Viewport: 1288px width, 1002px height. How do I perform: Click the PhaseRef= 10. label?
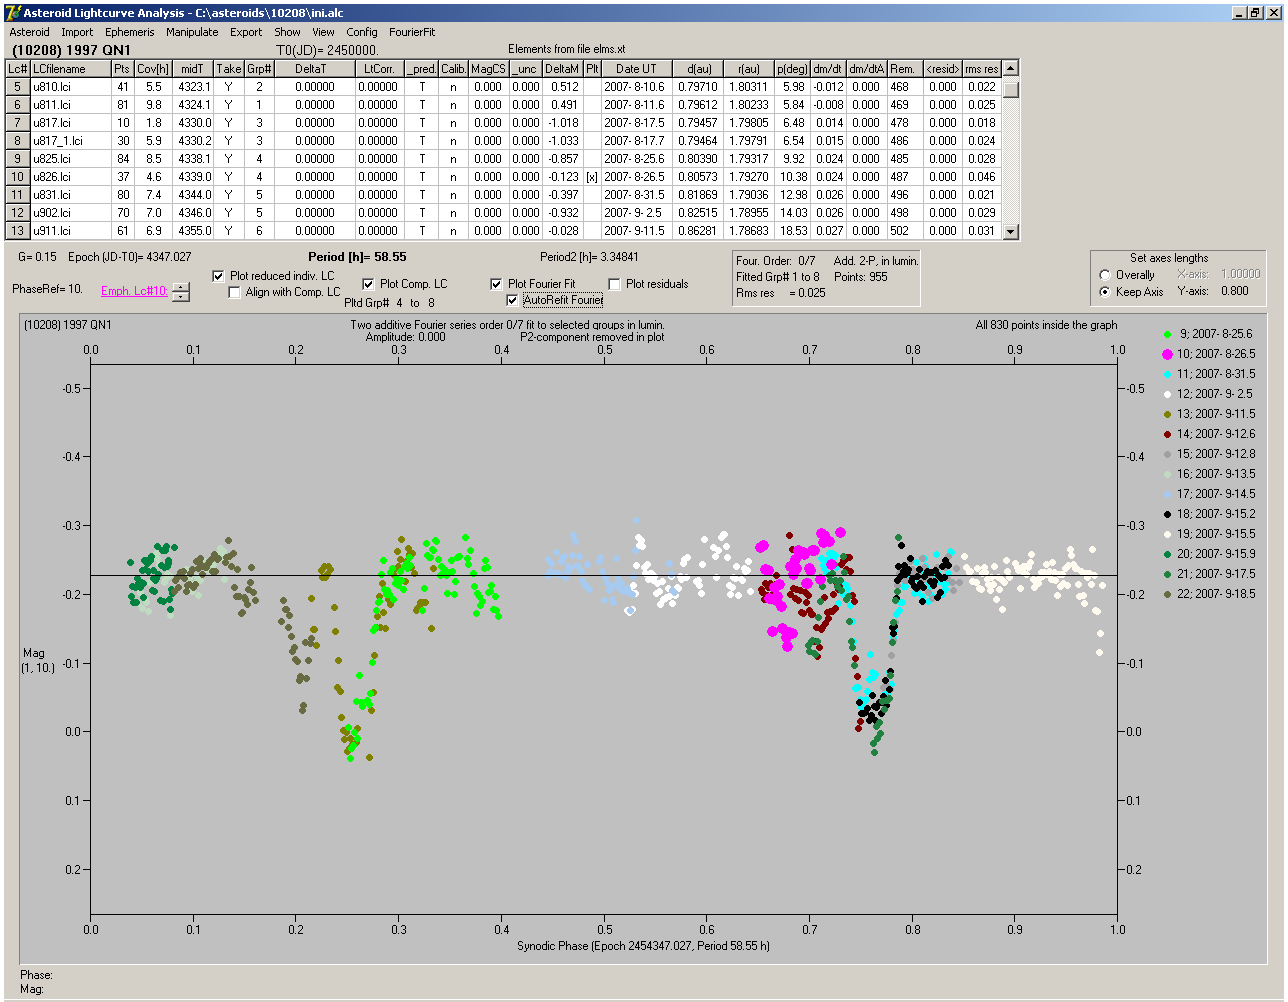pos(47,289)
